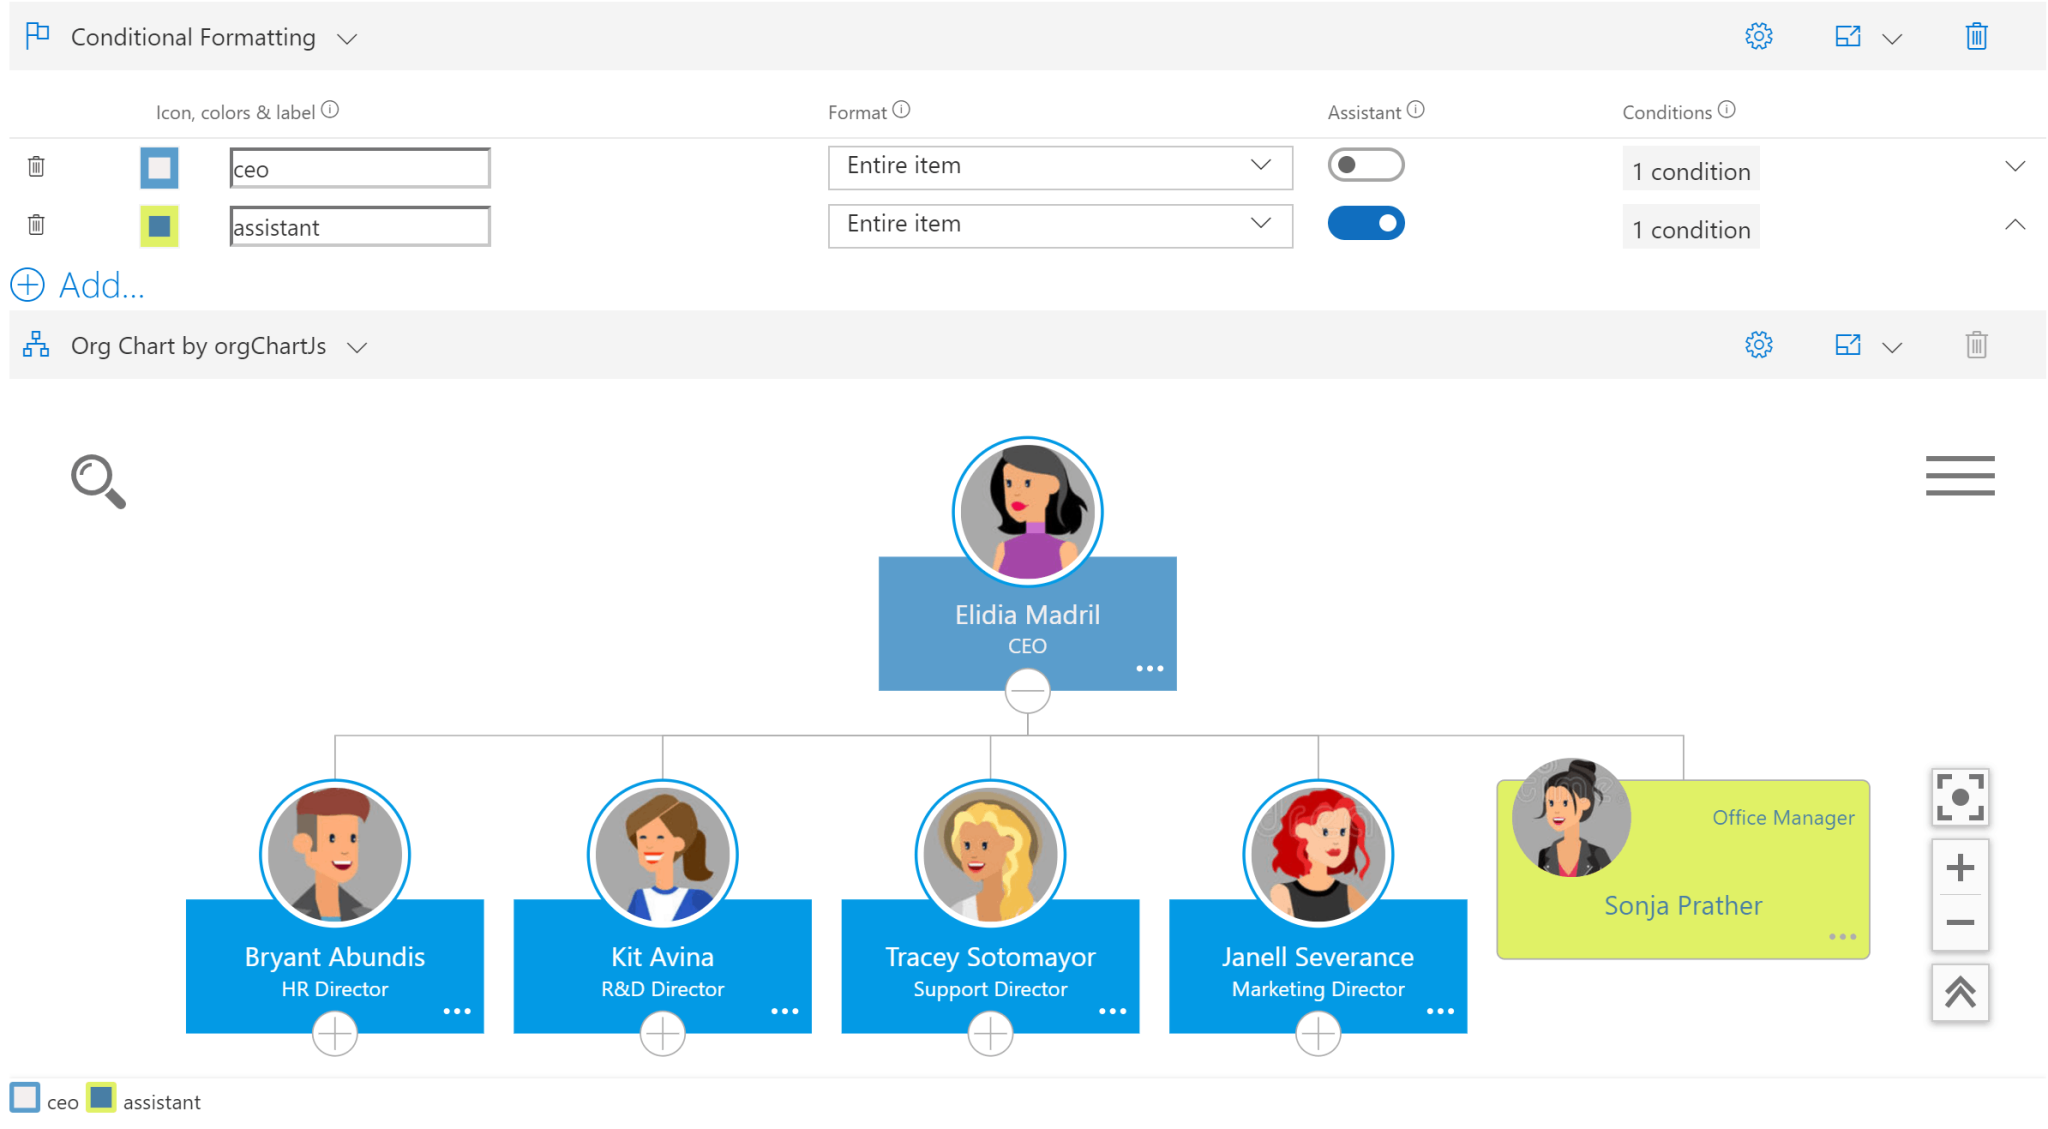2048x1129 pixels.
Task: Open the Format dropdown for the ceo rule
Action: tap(1060, 166)
